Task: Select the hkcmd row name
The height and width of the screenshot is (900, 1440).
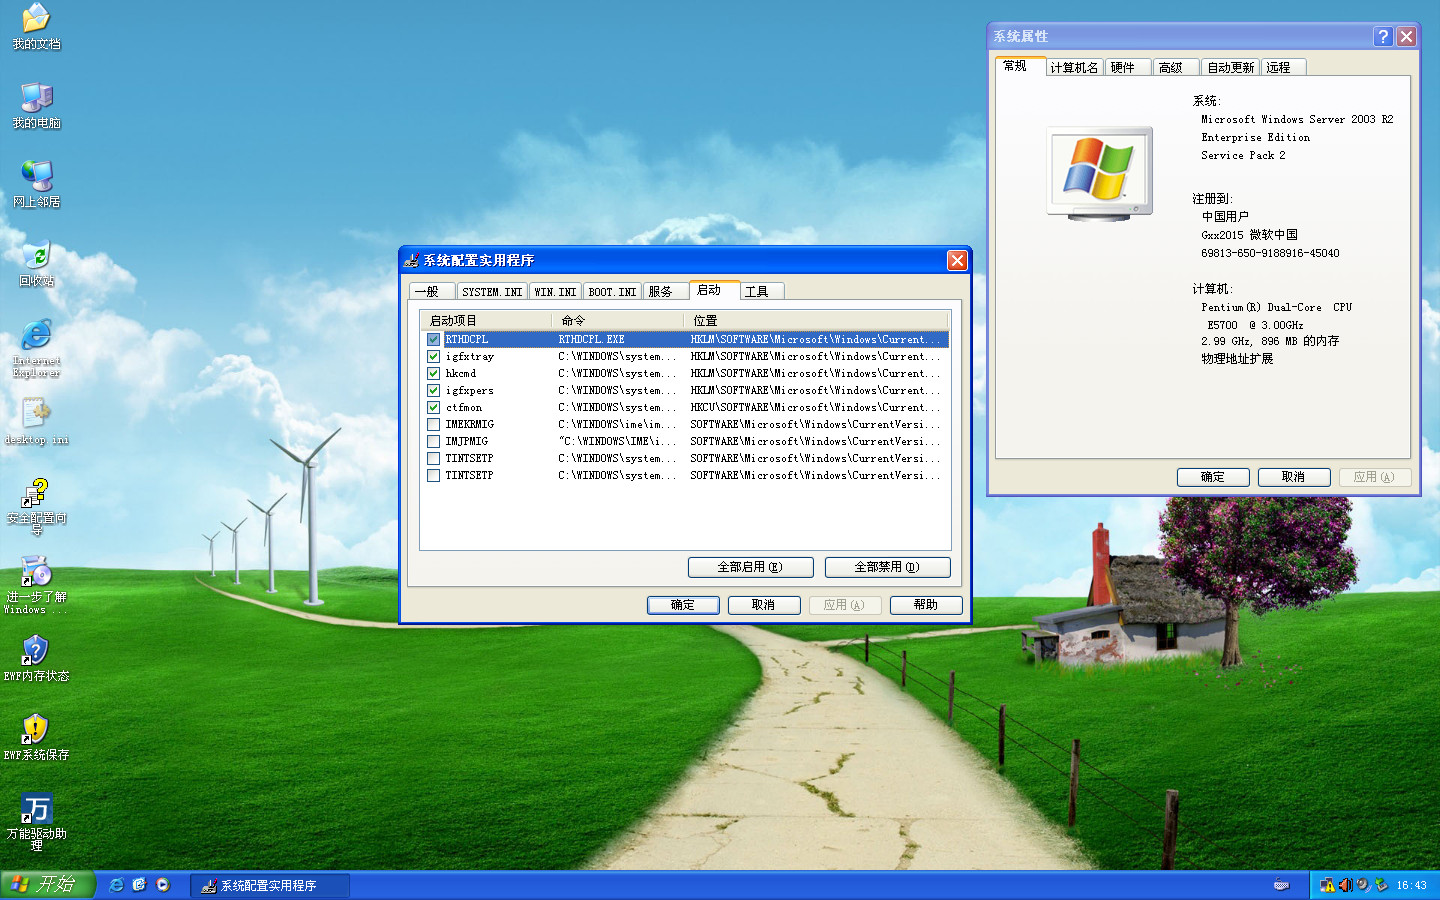Action: point(461,374)
